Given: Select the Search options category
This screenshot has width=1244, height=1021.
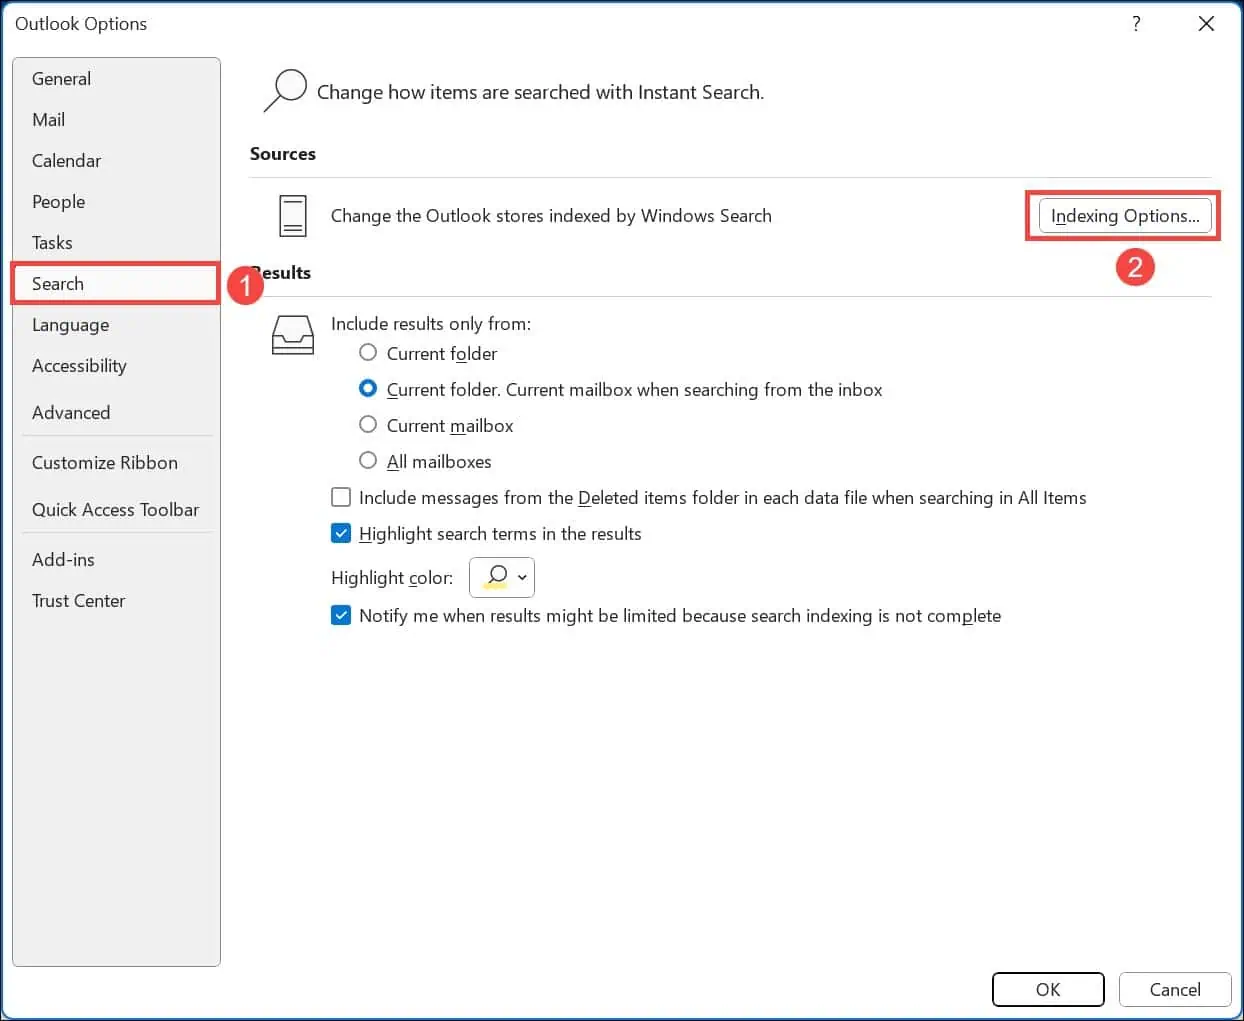Looking at the screenshot, I should pyautogui.click(x=116, y=284).
